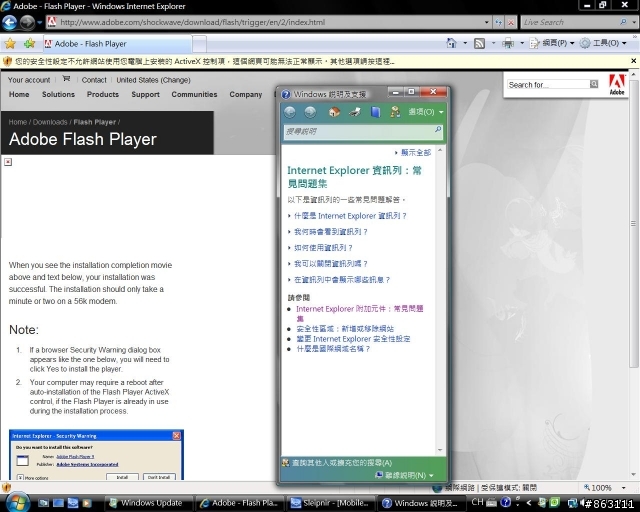Open the Company menu on Adobe site

[x=246, y=94]
